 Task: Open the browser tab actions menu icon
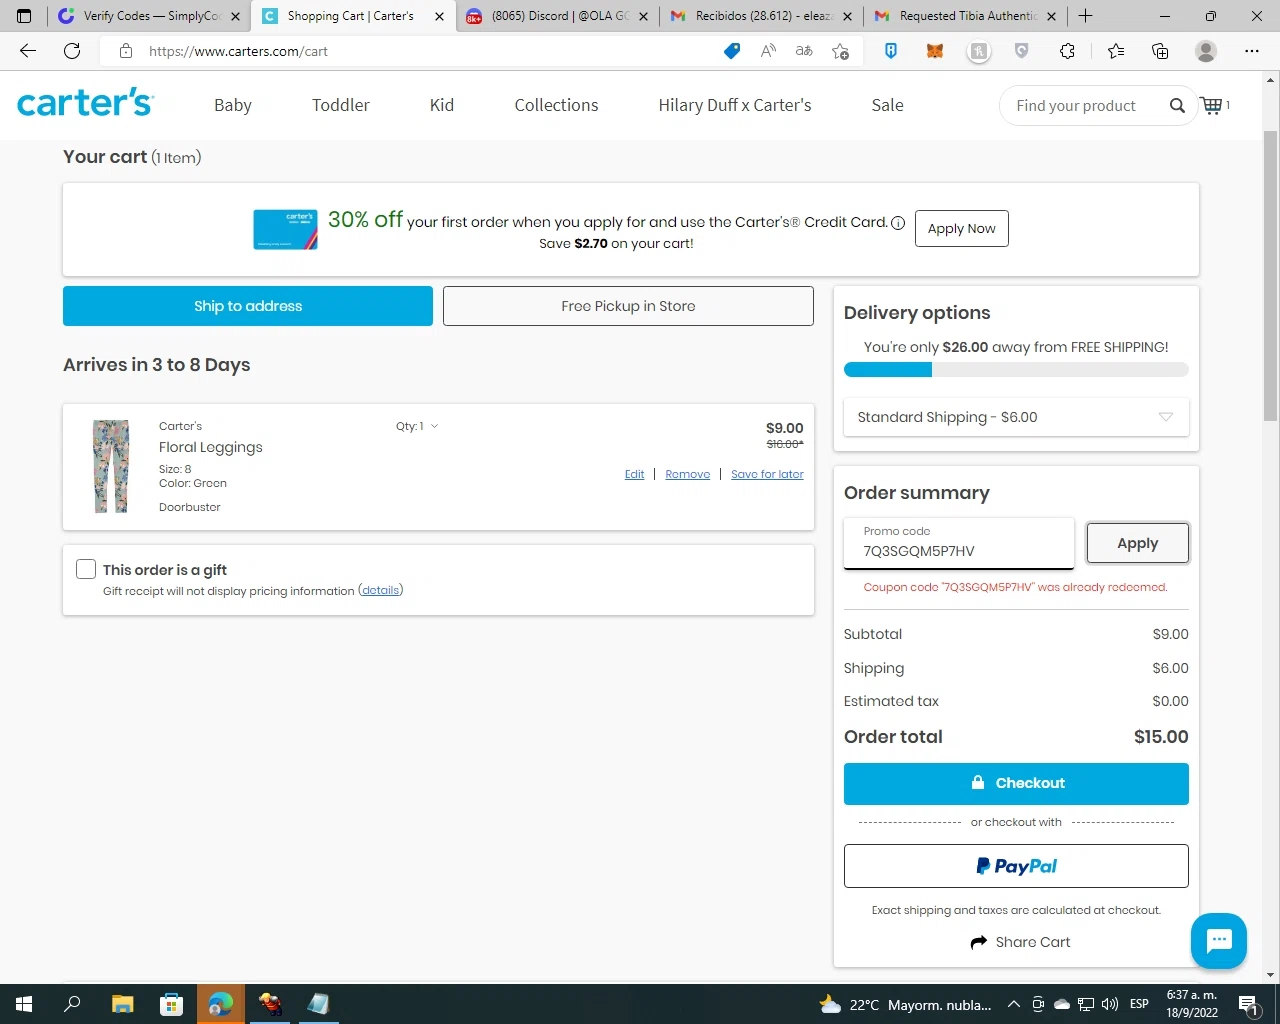click(x=24, y=16)
